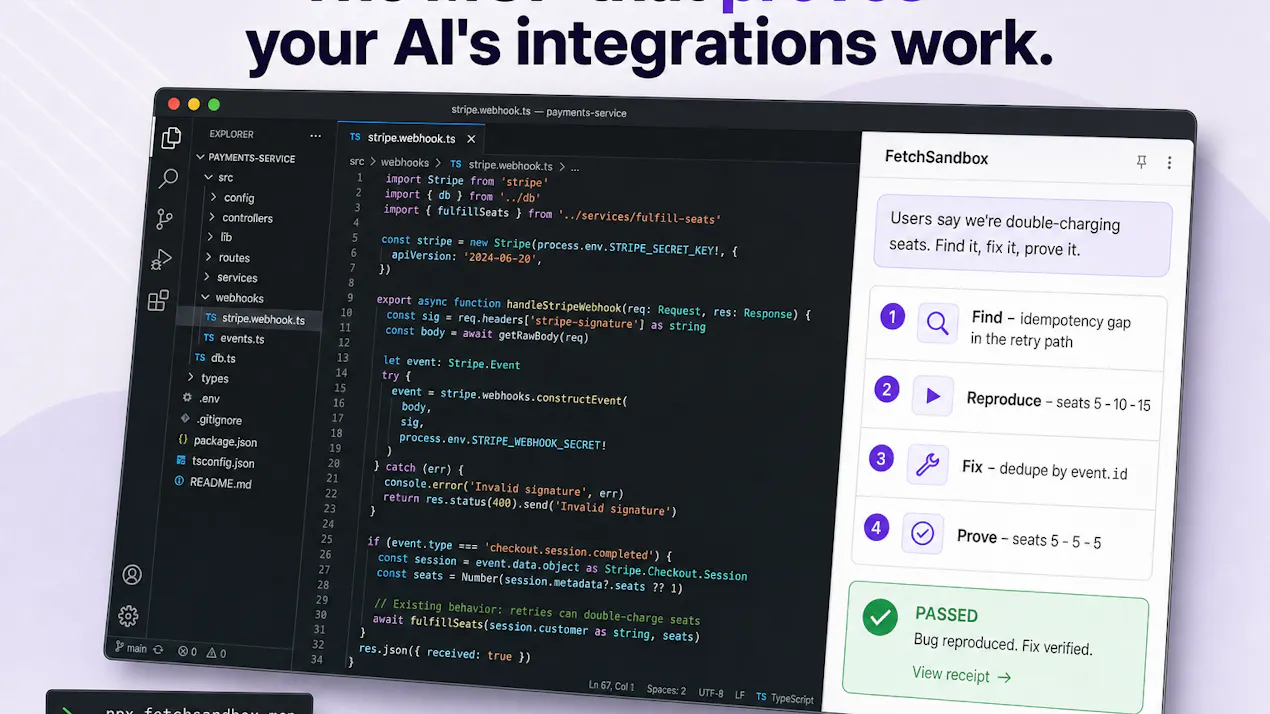Click the users say double-charging prompt bubble

pos(1022,236)
